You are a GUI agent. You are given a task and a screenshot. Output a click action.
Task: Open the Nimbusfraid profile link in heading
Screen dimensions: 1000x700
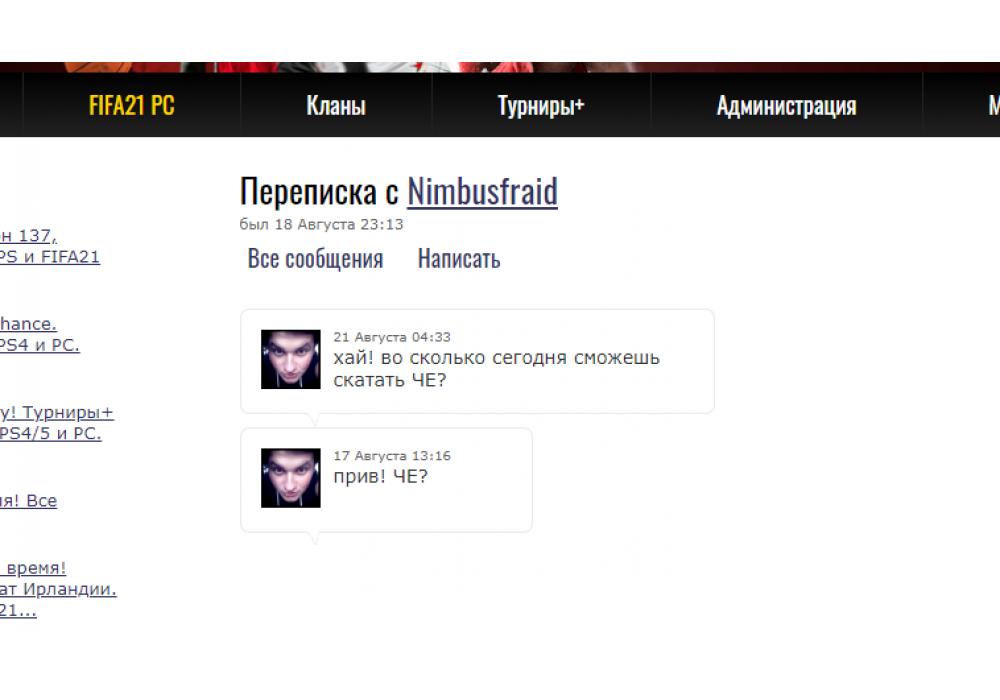482,191
